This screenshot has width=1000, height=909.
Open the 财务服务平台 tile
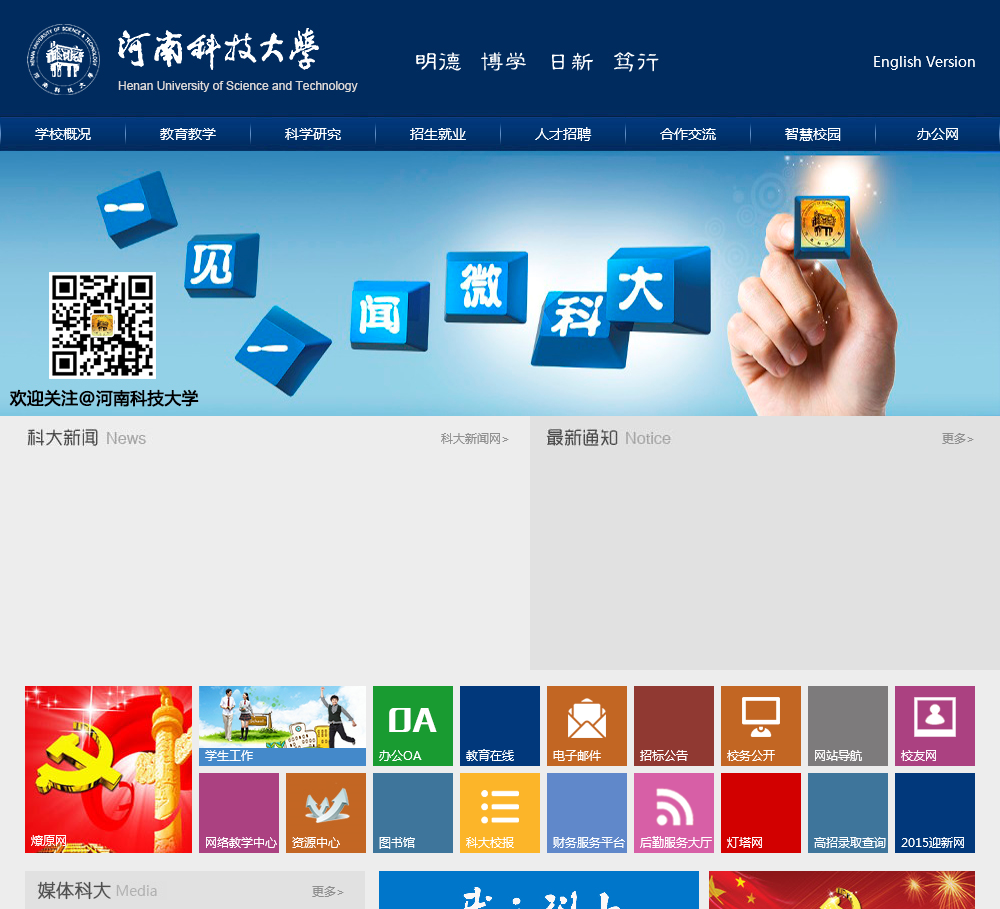click(587, 813)
